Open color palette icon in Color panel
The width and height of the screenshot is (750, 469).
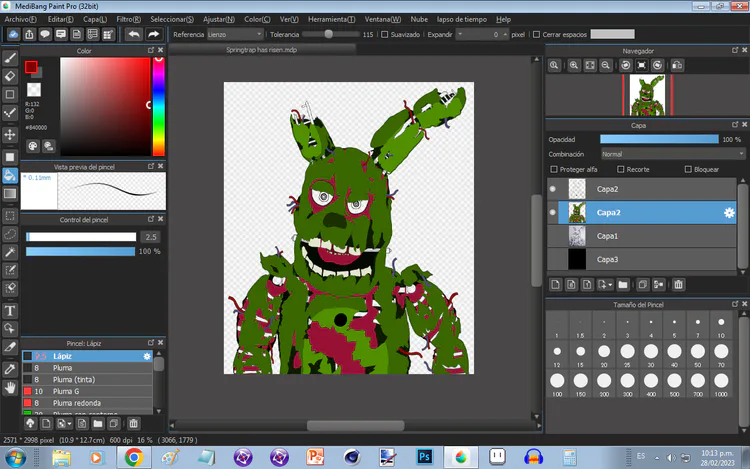click(33, 146)
